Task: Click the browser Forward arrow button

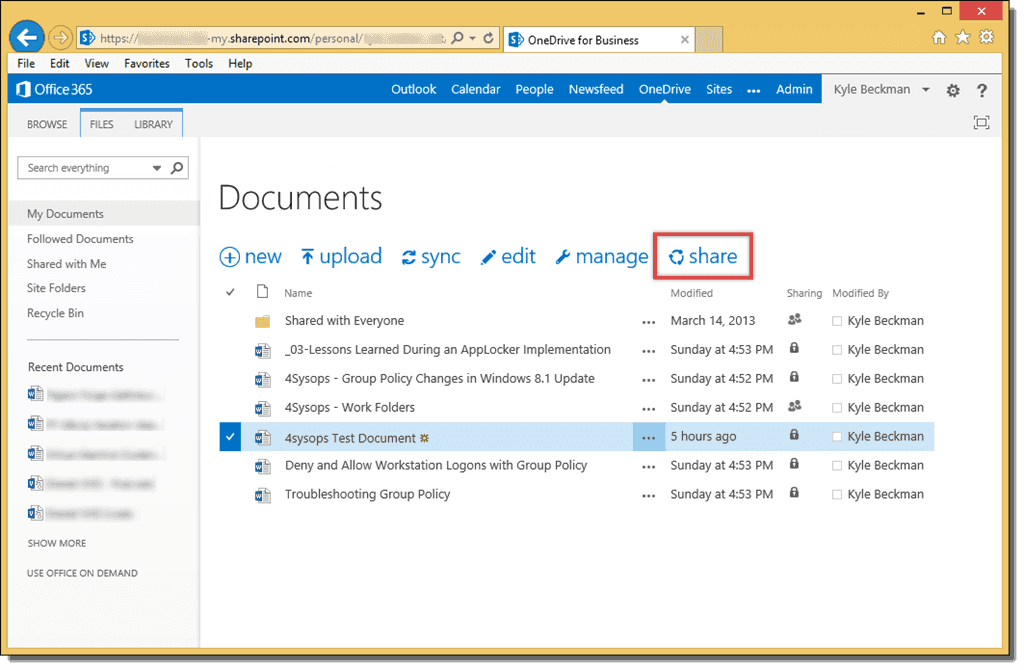Action: (x=60, y=38)
